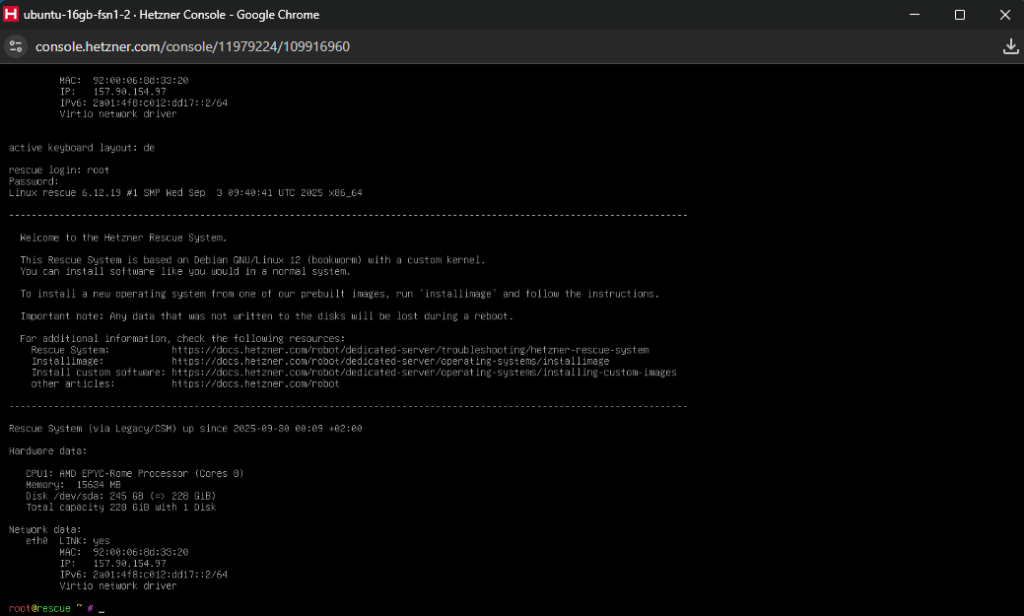Image resolution: width=1024 pixels, height=616 pixels.
Task: Focus the terminal at the root@rescue prompt cursor
Action: pos(102,608)
